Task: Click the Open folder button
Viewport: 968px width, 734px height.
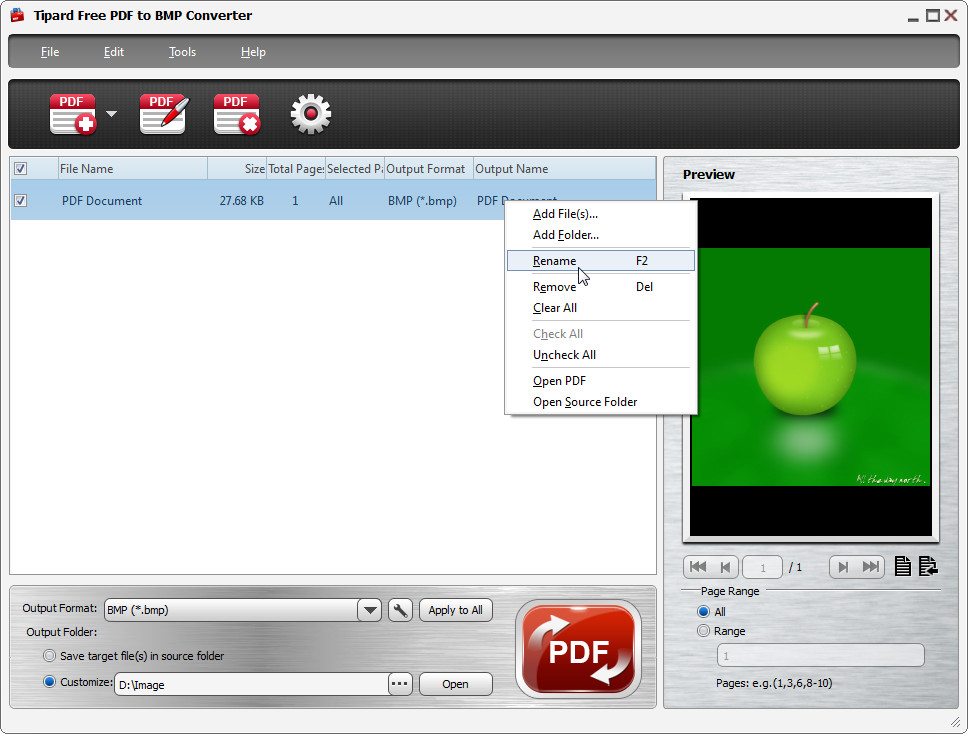Action: tap(456, 684)
